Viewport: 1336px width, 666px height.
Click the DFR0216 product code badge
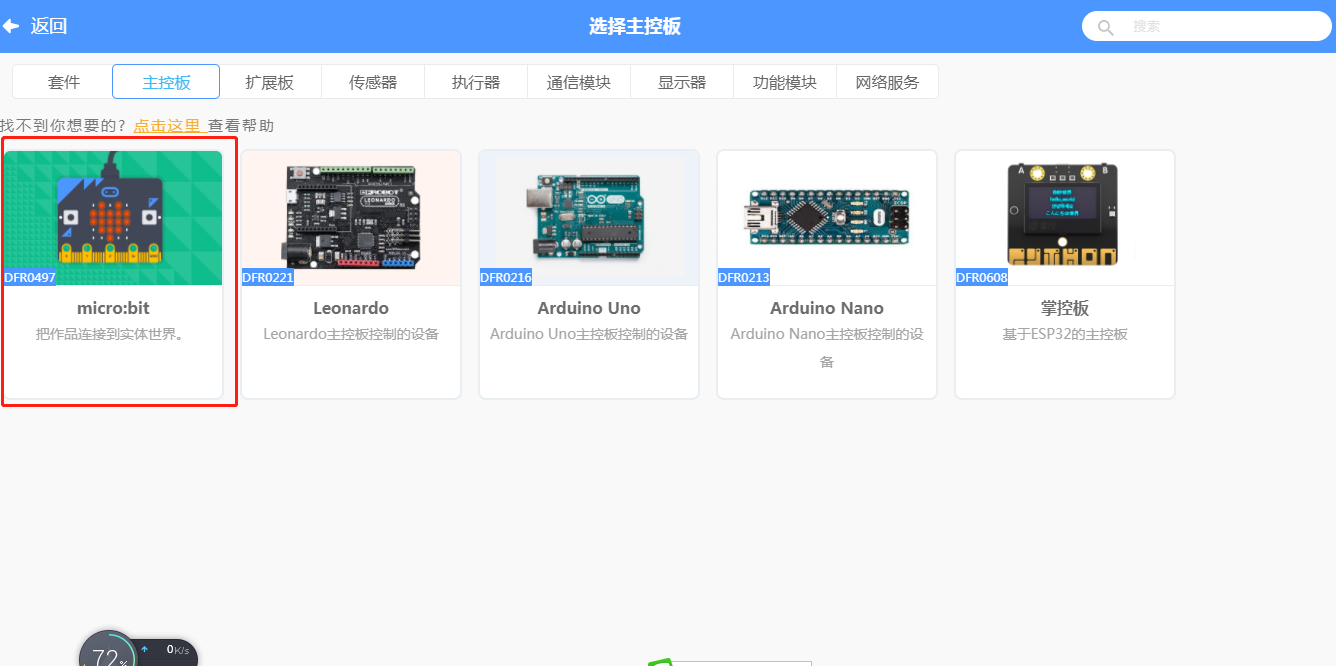tap(506, 277)
